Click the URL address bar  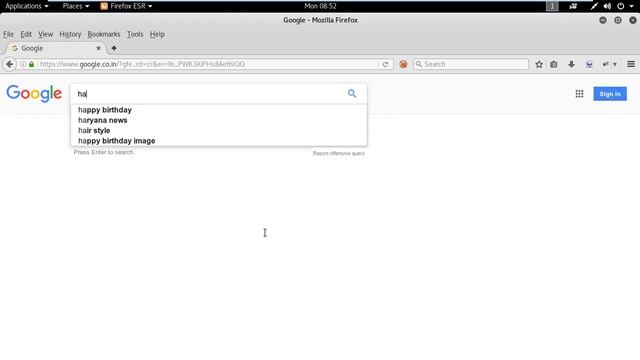[x=207, y=64]
